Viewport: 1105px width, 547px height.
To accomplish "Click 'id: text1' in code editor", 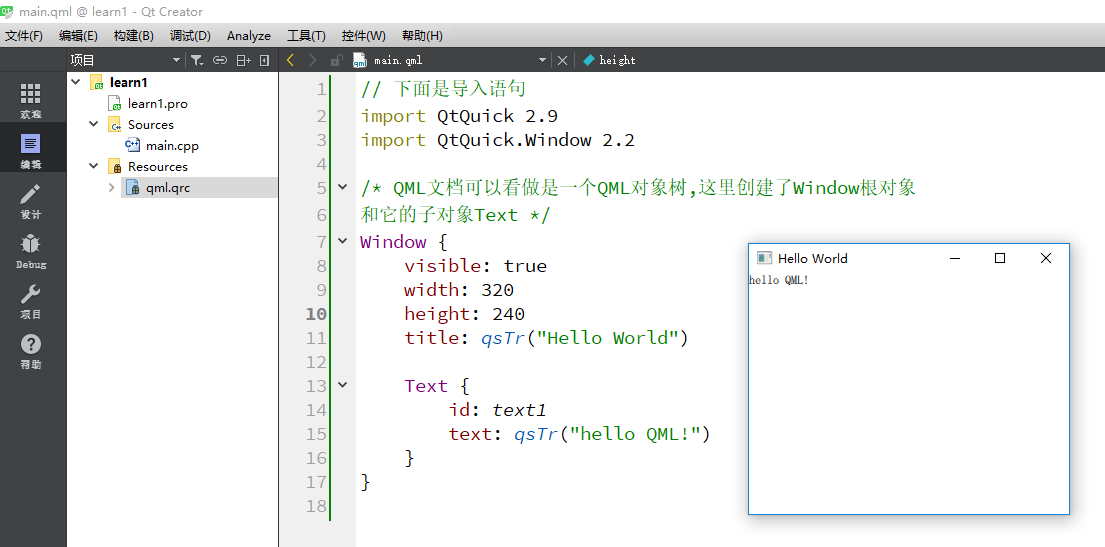I will point(498,410).
